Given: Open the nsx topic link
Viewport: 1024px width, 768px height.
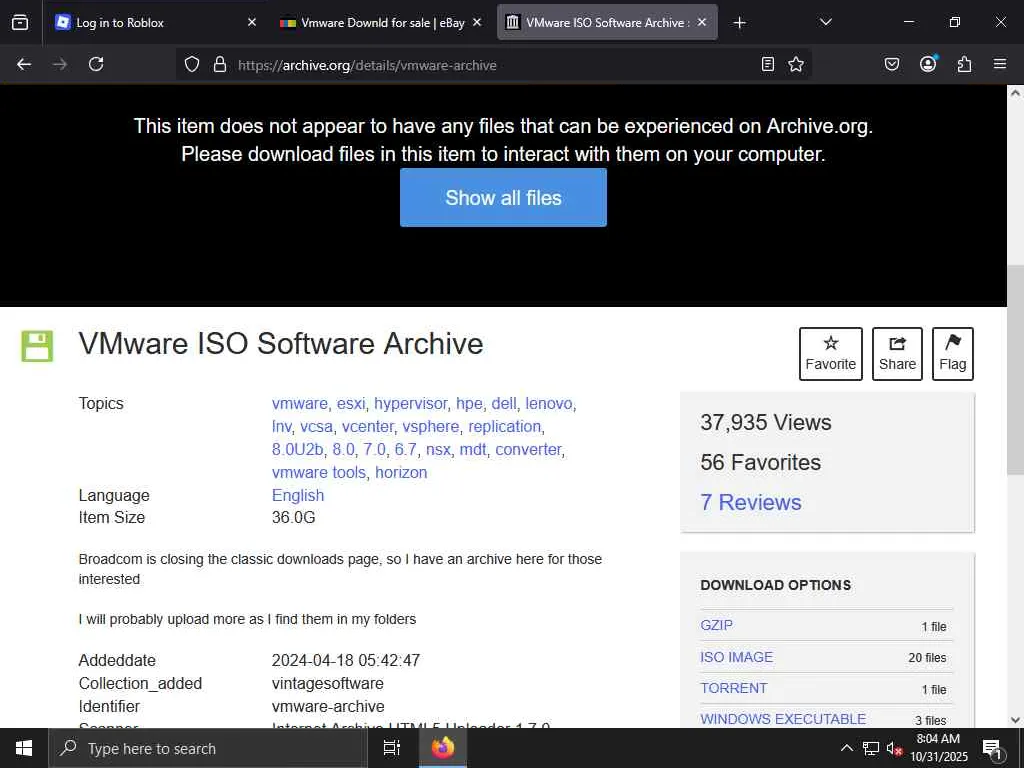Looking at the screenshot, I should coord(438,449).
